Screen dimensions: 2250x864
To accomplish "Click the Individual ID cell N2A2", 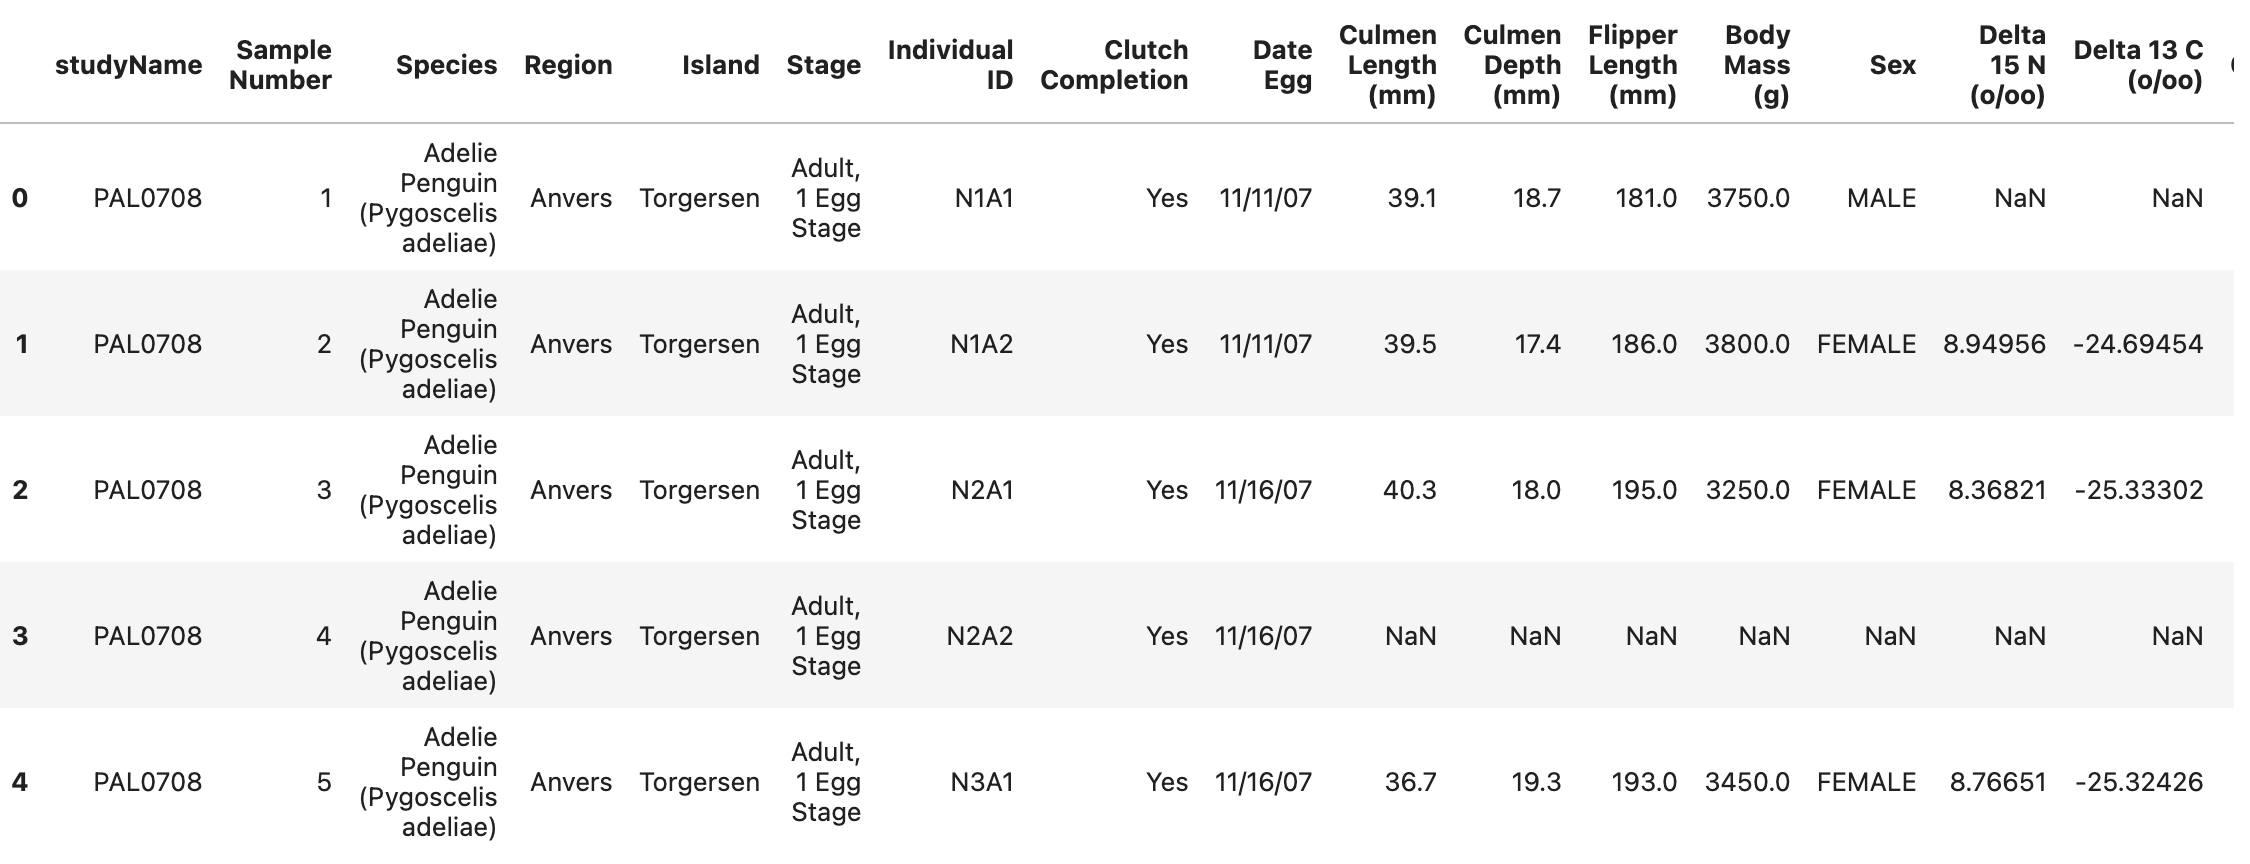I will [979, 636].
